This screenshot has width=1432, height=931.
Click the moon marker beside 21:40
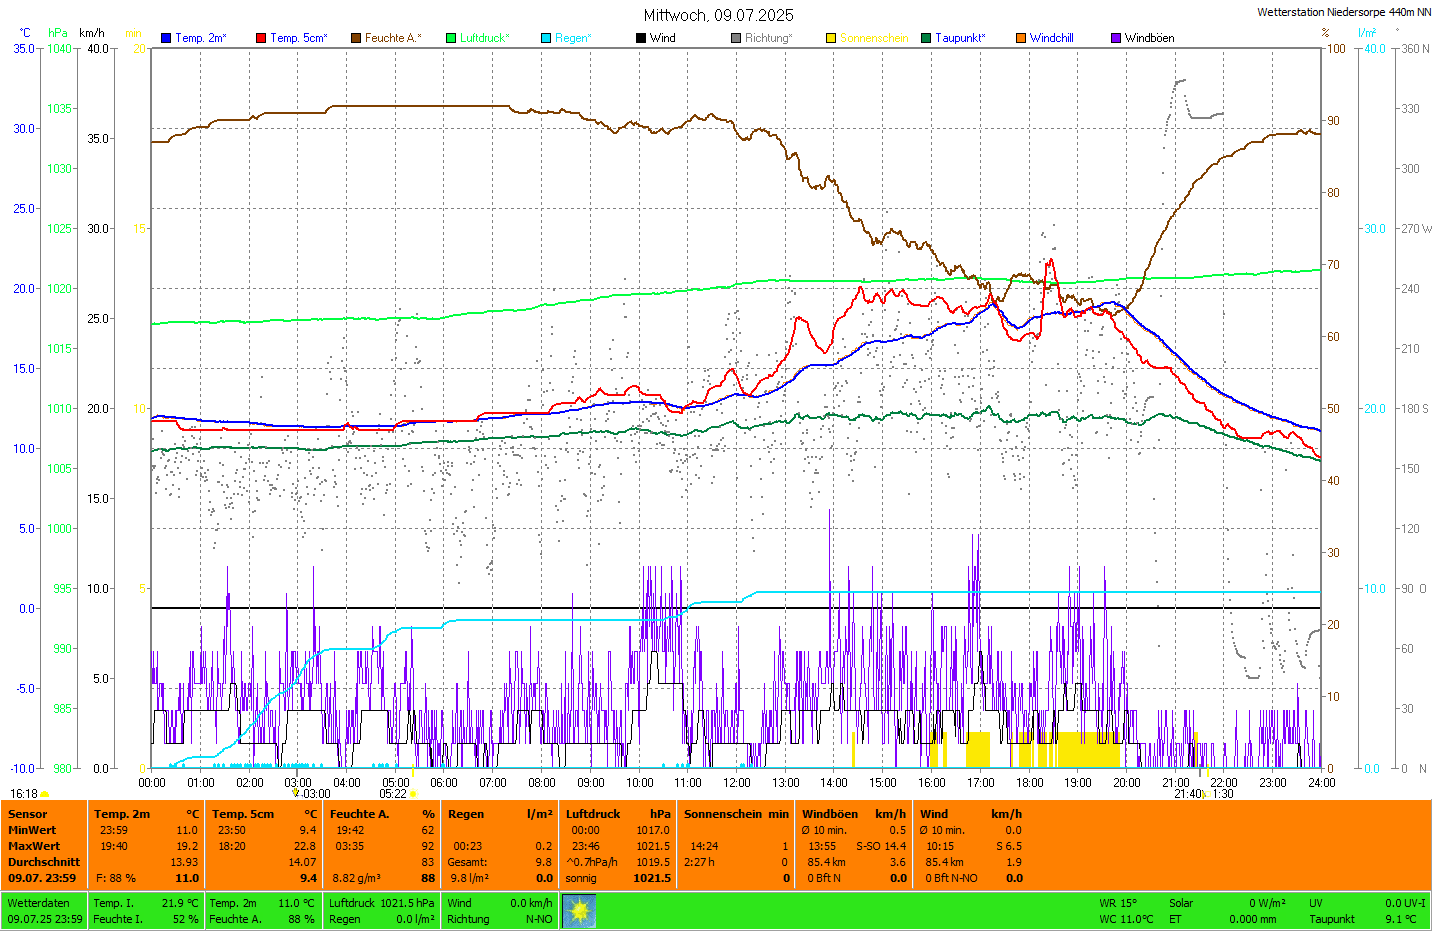(x=1205, y=794)
